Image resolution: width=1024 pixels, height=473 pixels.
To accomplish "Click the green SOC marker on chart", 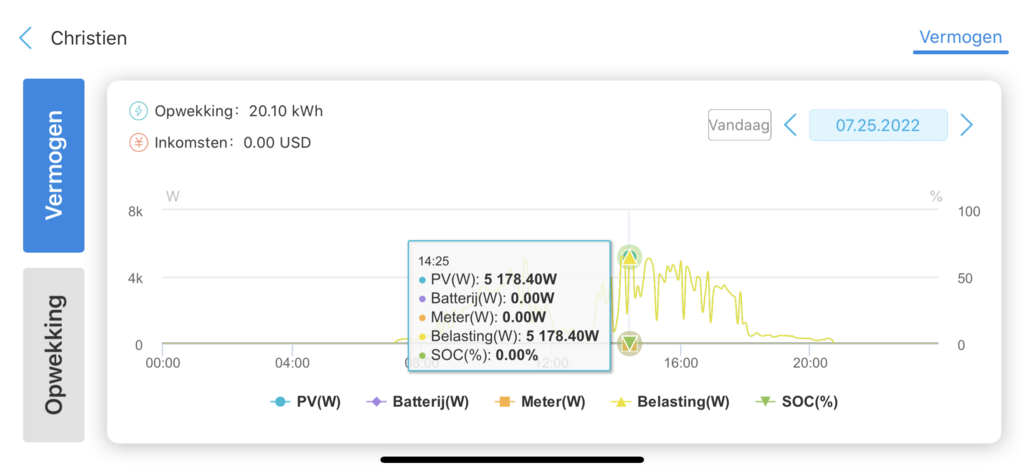I will pyautogui.click(x=629, y=343).
